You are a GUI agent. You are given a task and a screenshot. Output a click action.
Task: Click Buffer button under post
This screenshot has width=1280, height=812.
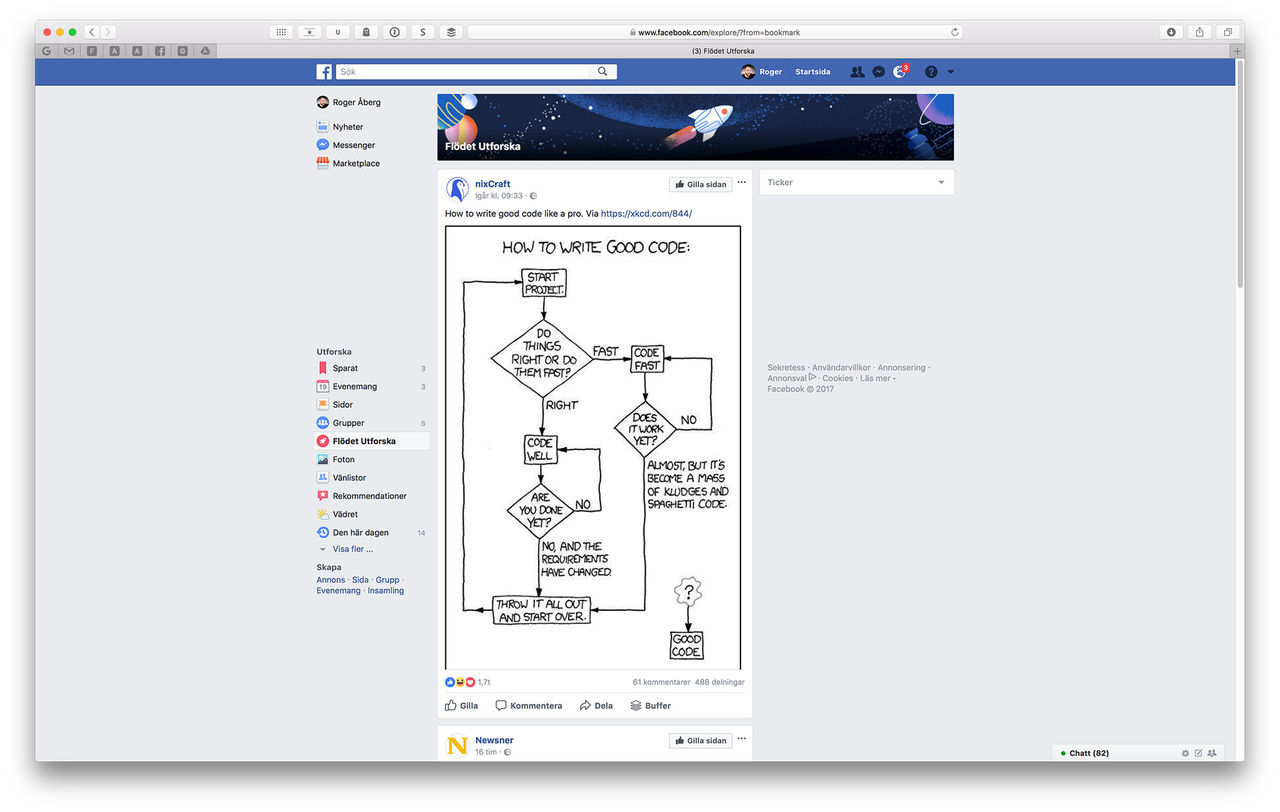click(650, 705)
